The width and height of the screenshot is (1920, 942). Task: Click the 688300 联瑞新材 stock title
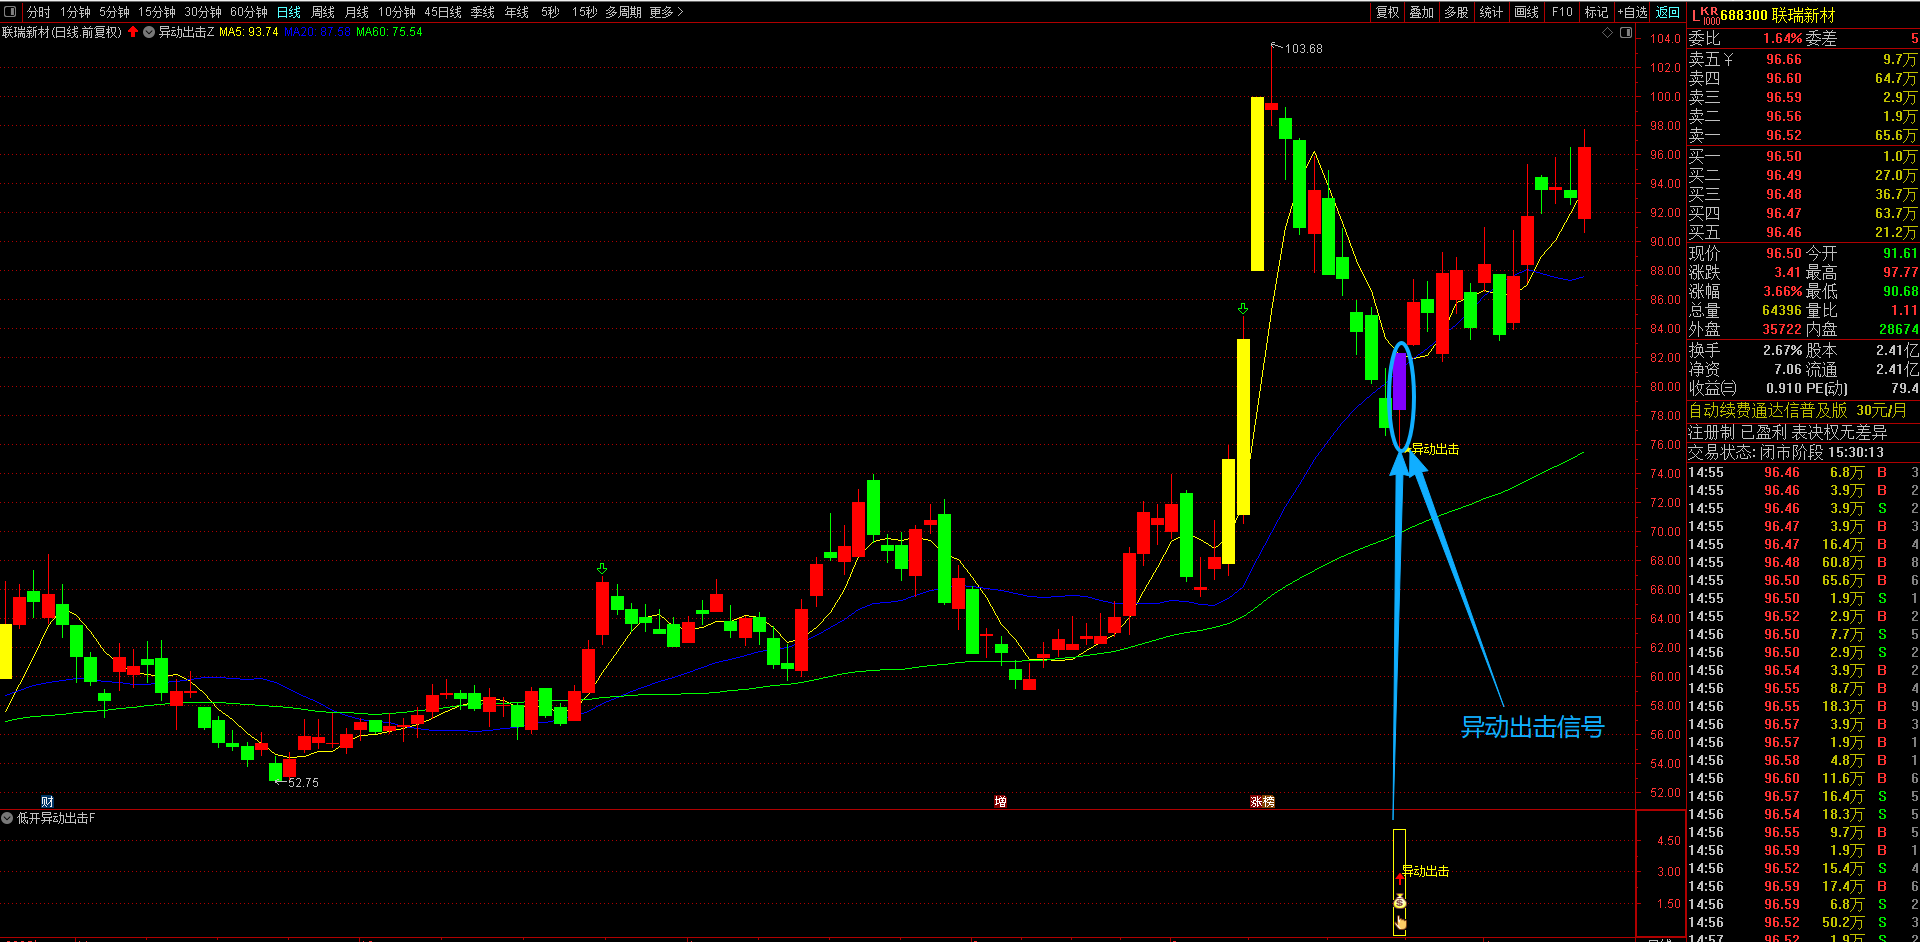point(1777,15)
